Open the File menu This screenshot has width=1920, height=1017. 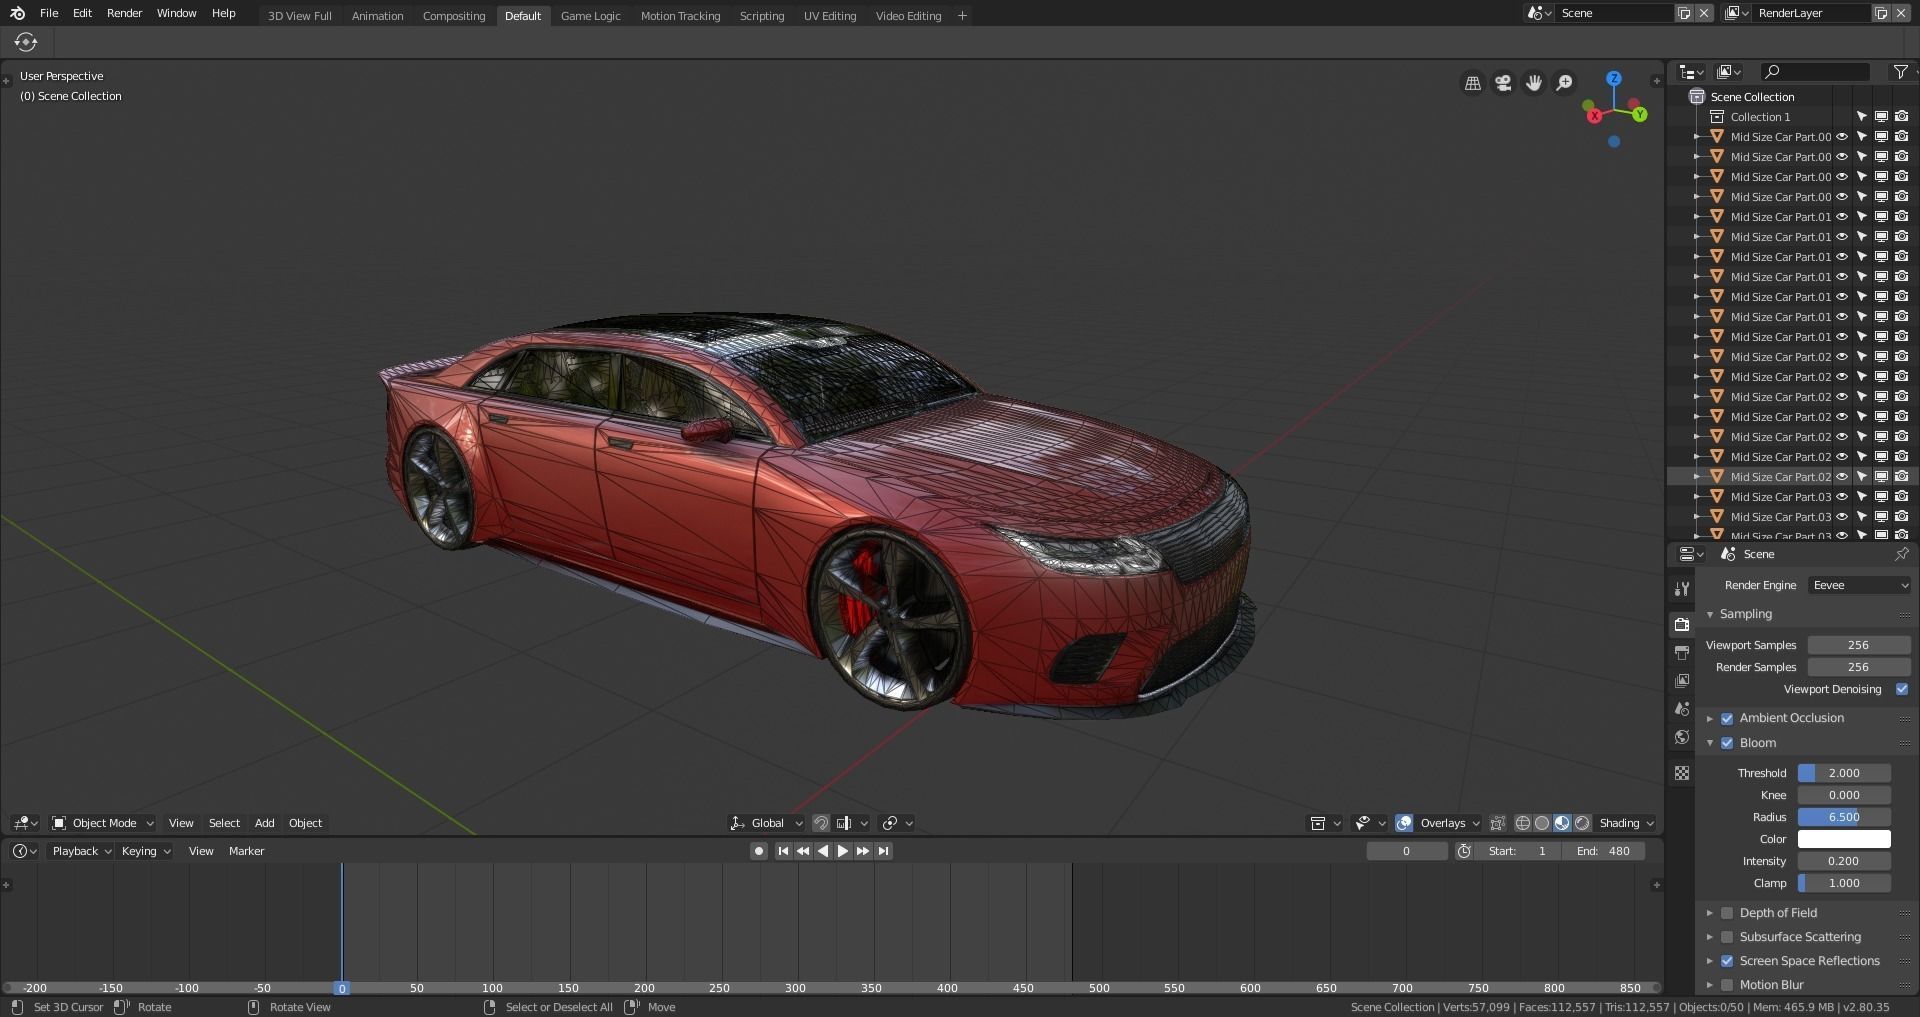pyautogui.click(x=49, y=13)
